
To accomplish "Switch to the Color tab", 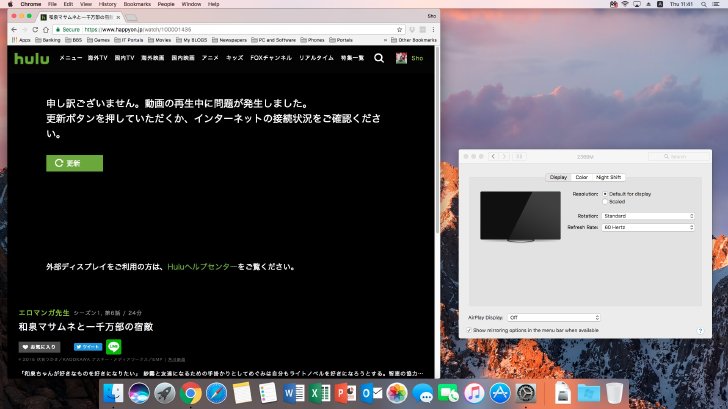I will tap(581, 177).
